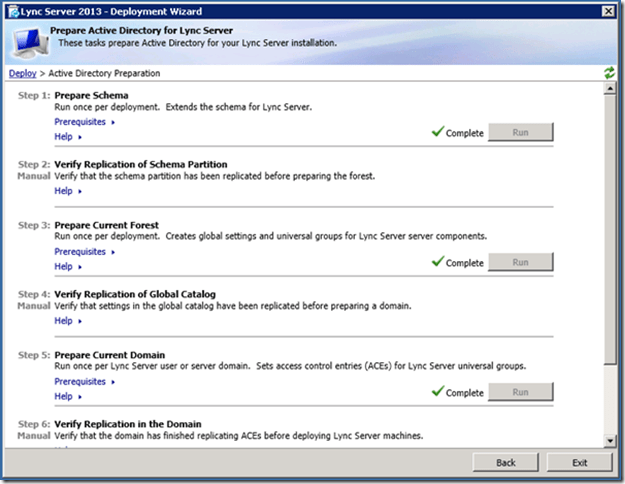Click Run for Prepare Schema step
Screen dimensions: 625x484
[520, 133]
